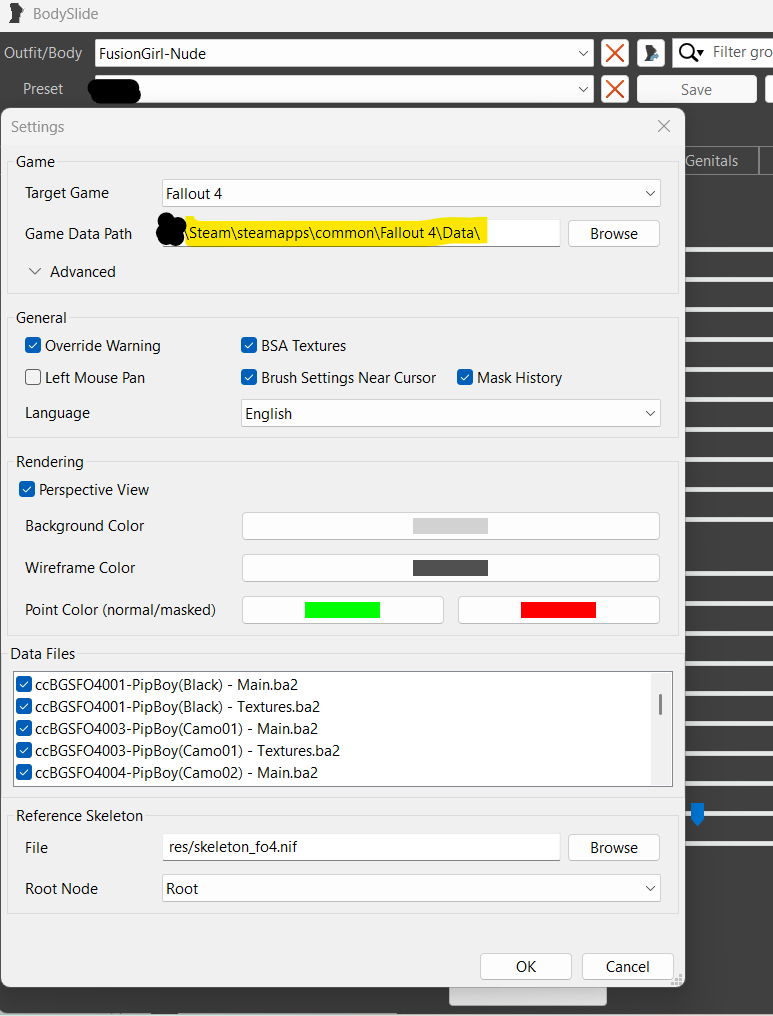Close the Settings dialog with X
773x1016 pixels.
pos(663,126)
